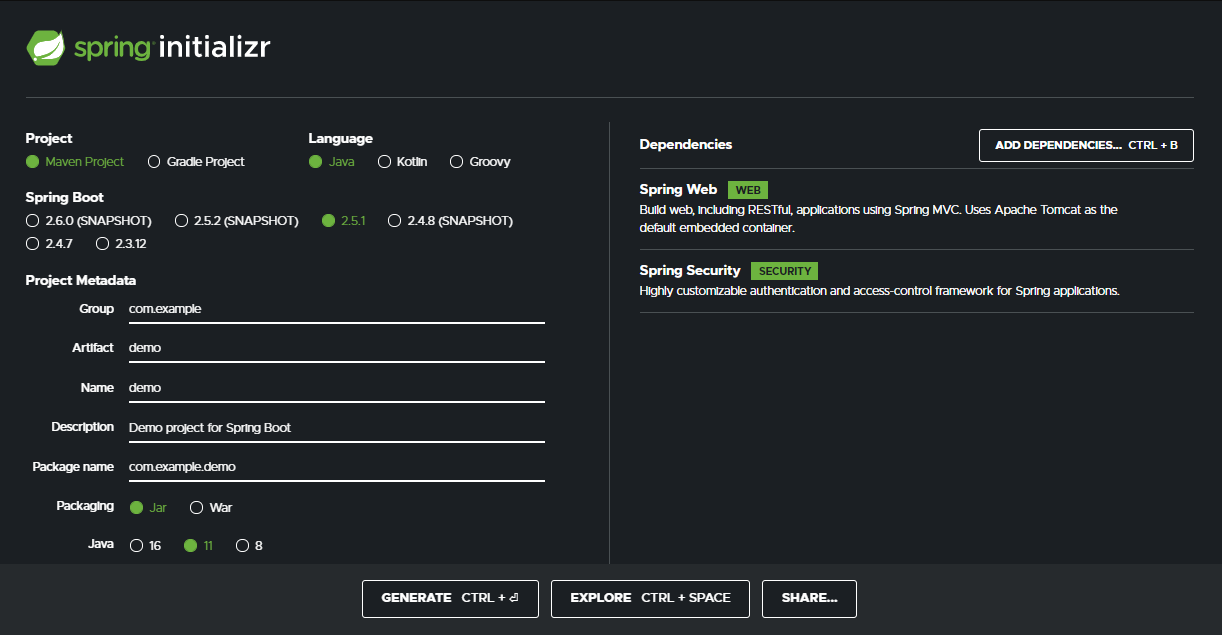
Task: Click the Spring Web description text
Action: (878, 219)
